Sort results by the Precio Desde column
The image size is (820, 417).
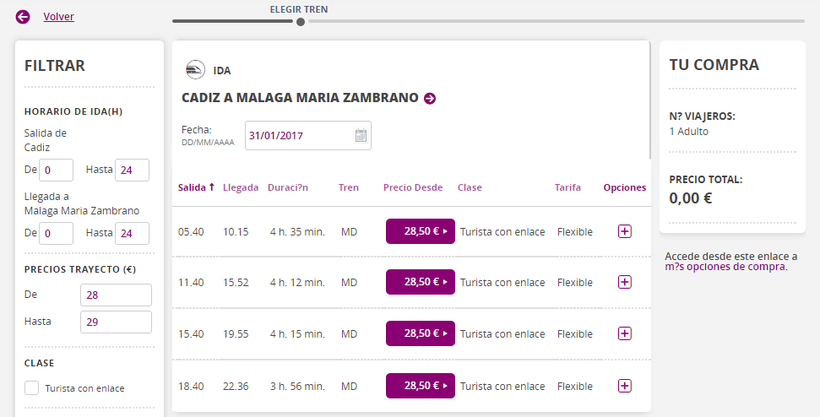(x=412, y=187)
